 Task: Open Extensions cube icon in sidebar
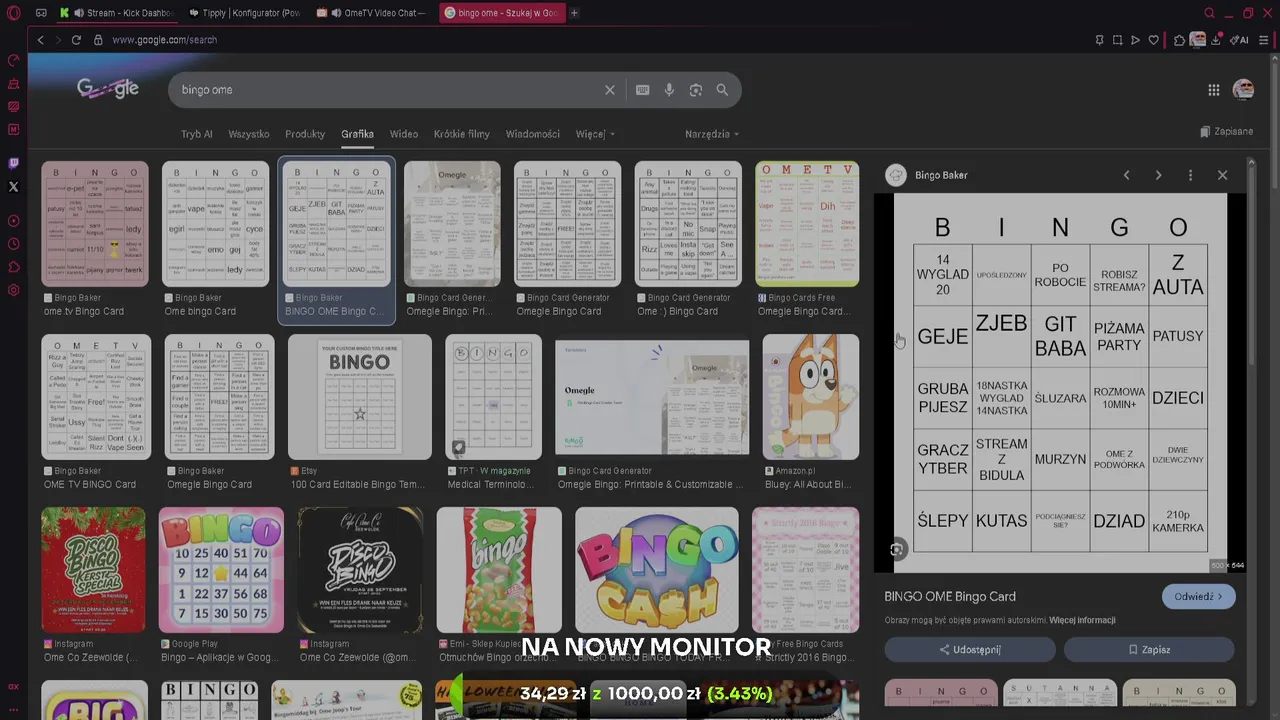[x=14, y=267]
